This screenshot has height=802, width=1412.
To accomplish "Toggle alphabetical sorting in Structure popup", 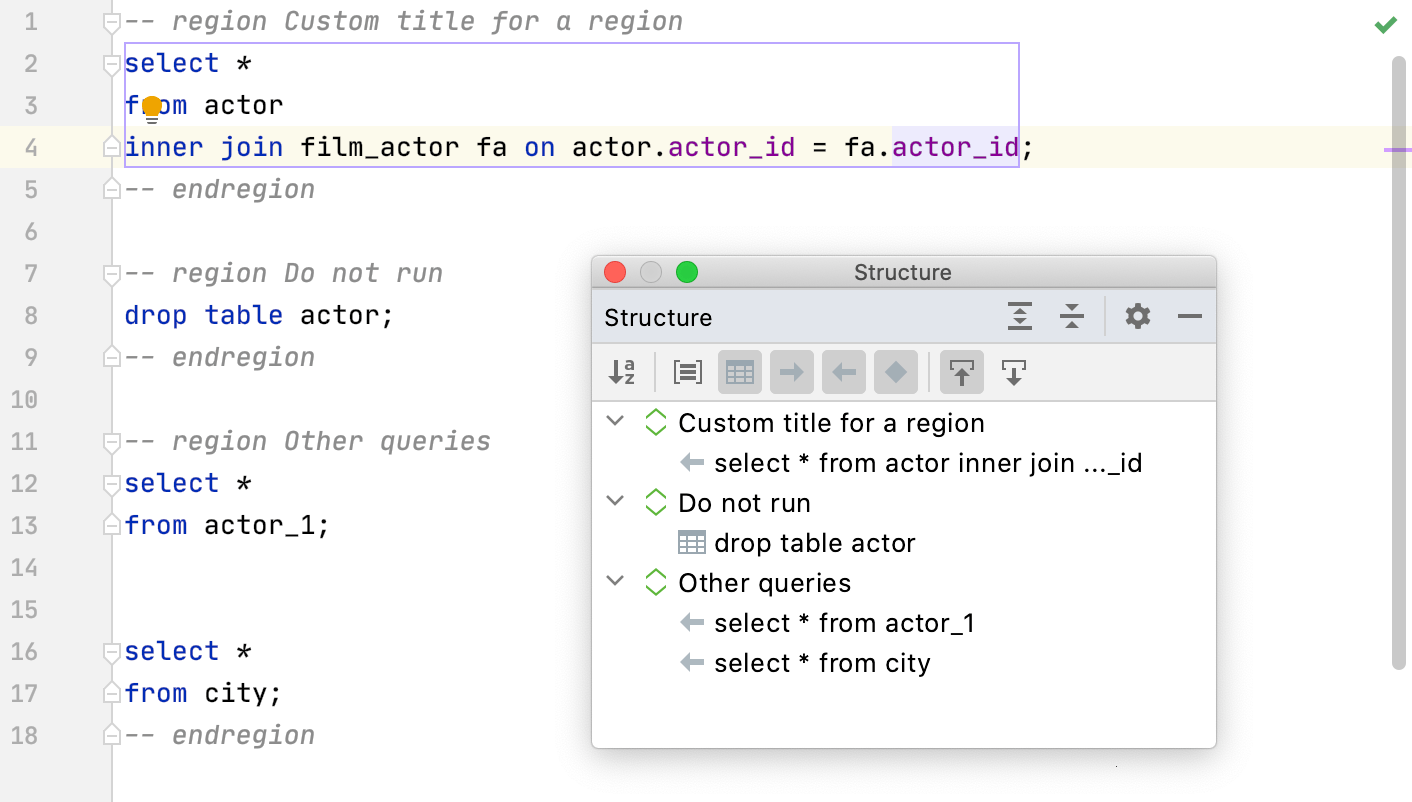I will tap(622, 372).
